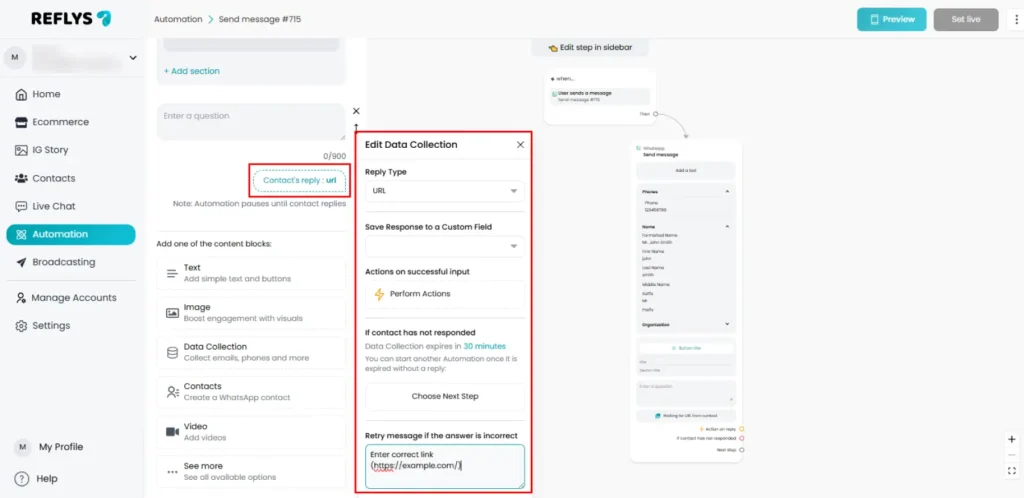Click the Preview button
The height and width of the screenshot is (498, 1024).
pyautogui.click(x=891, y=19)
